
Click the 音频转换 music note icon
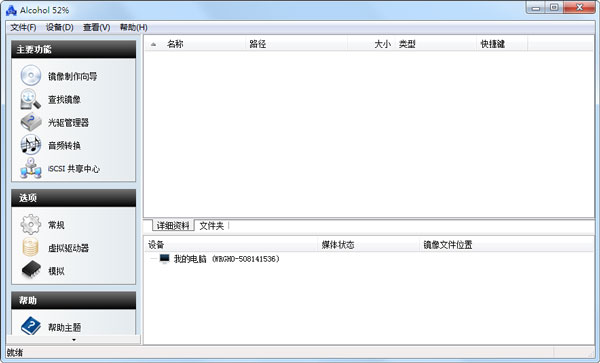[31, 145]
